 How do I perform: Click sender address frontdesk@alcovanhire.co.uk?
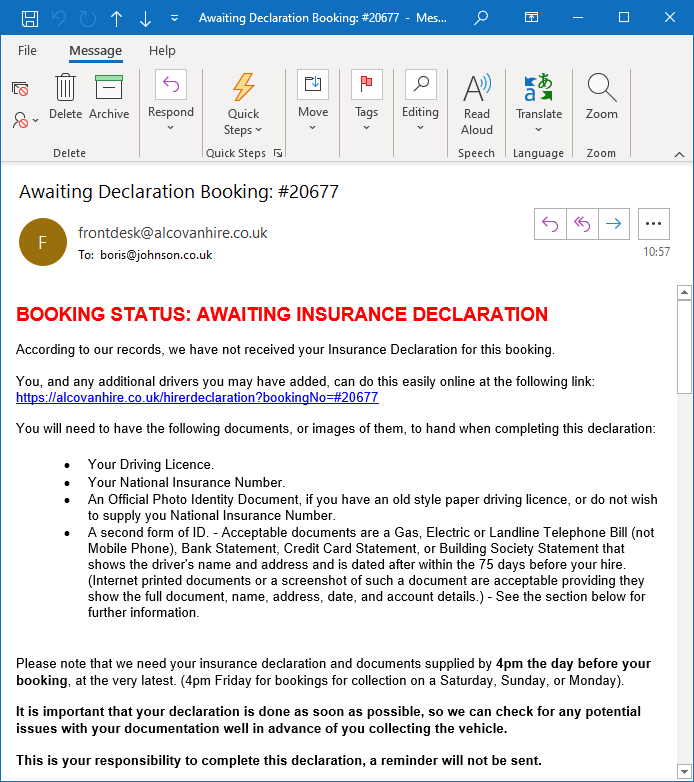173,233
